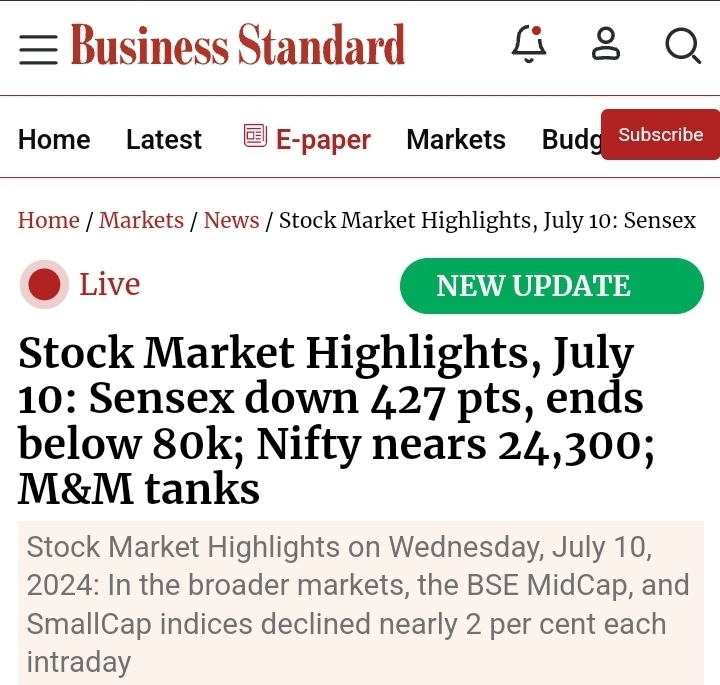Tap the BSE MidCap summary paragraph
Screen dimensions: 720x685
(359, 605)
